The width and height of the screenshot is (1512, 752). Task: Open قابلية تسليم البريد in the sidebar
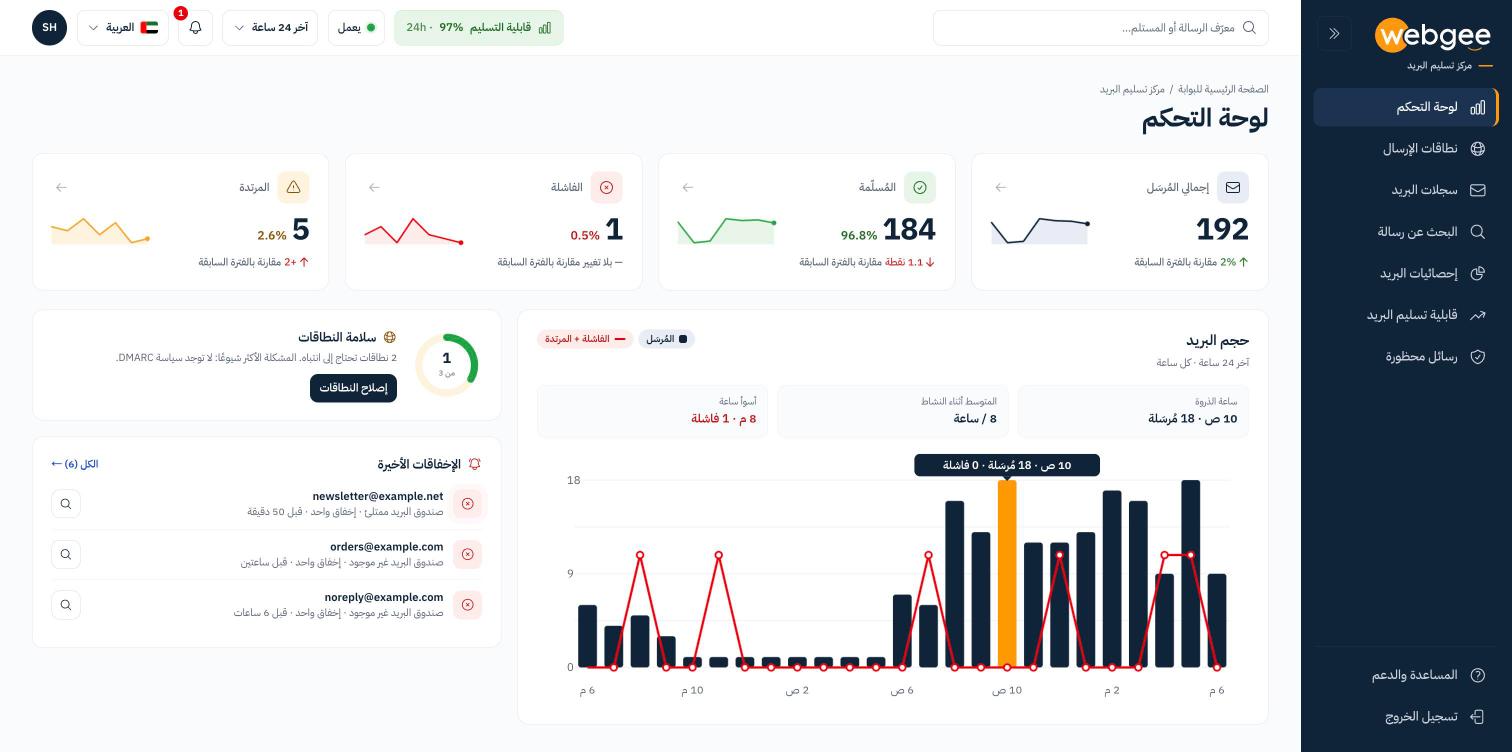[x=1406, y=315]
